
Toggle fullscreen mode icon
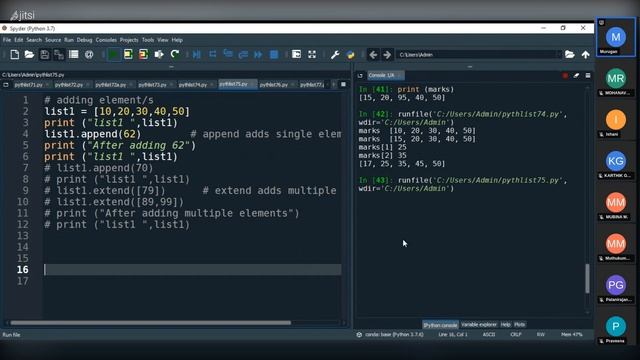312,54
